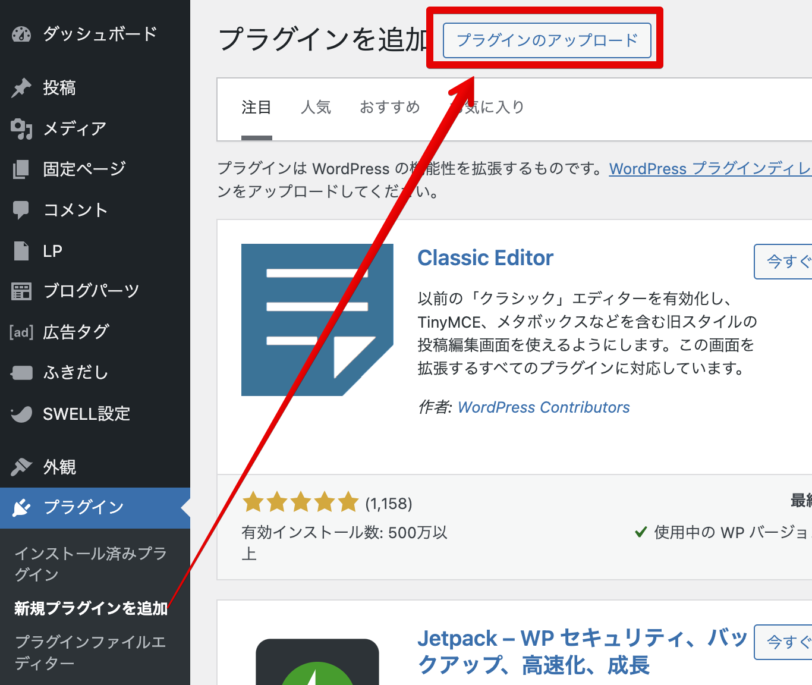
Task: Click the balloon icon beside ふきだし
Action: click(21, 373)
